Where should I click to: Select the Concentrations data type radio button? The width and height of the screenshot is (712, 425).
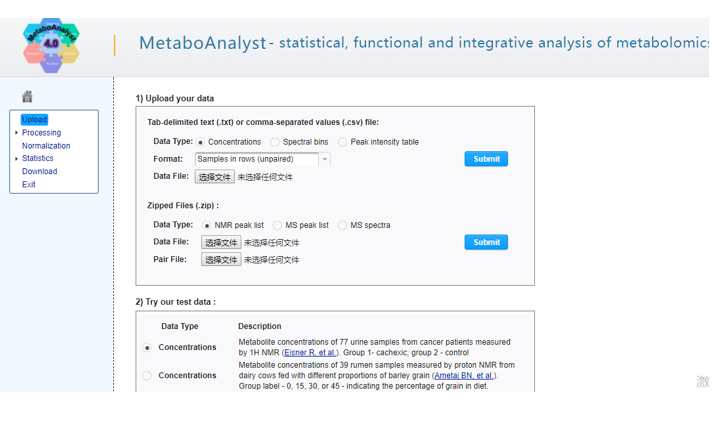[200, 142]
